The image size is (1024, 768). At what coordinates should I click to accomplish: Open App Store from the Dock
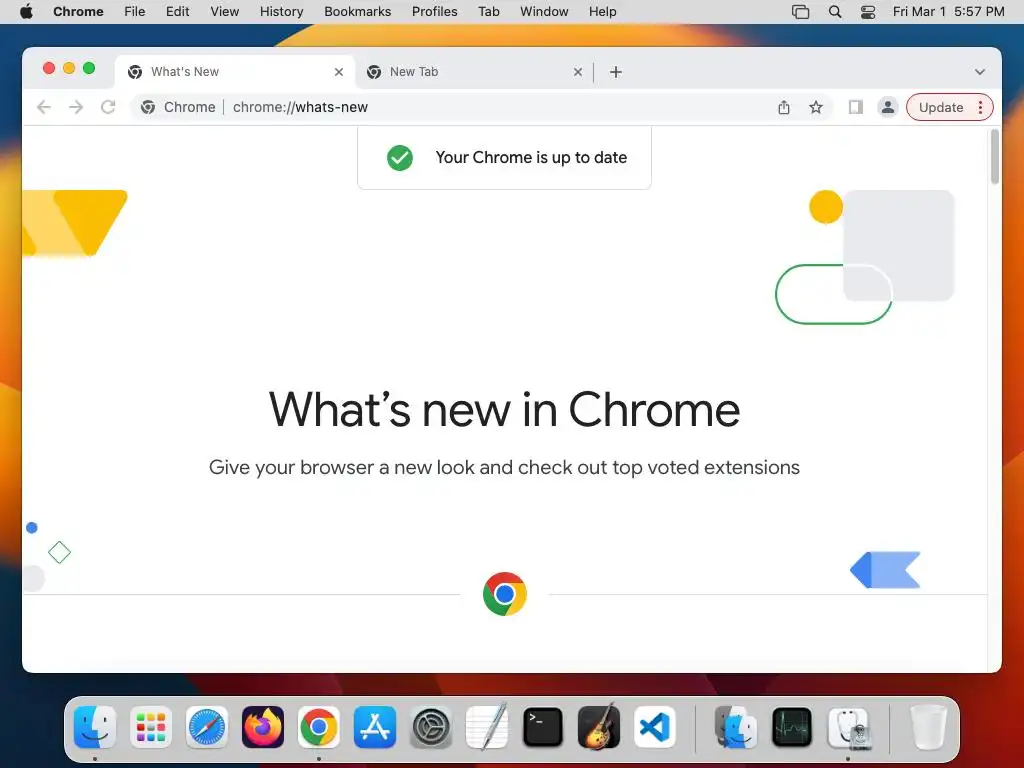point(375,727)
